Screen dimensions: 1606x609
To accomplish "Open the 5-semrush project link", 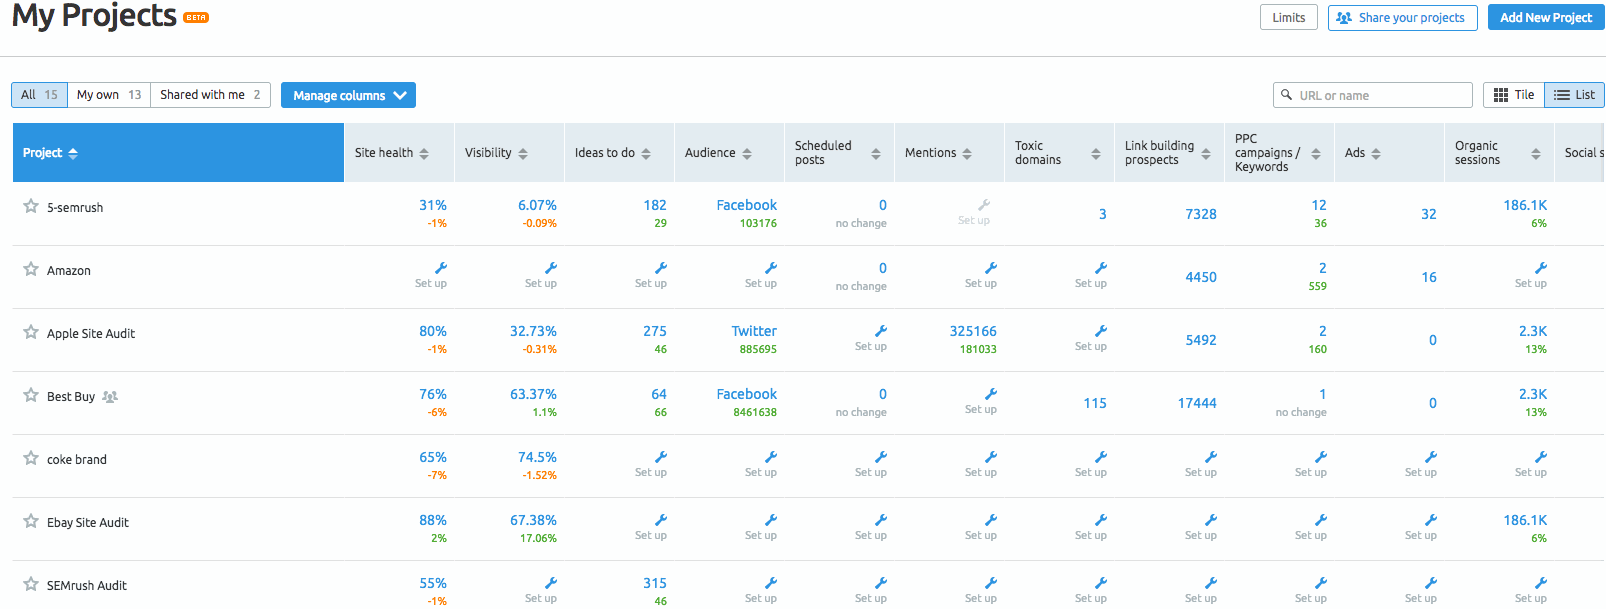I will (x=75, y=208).
